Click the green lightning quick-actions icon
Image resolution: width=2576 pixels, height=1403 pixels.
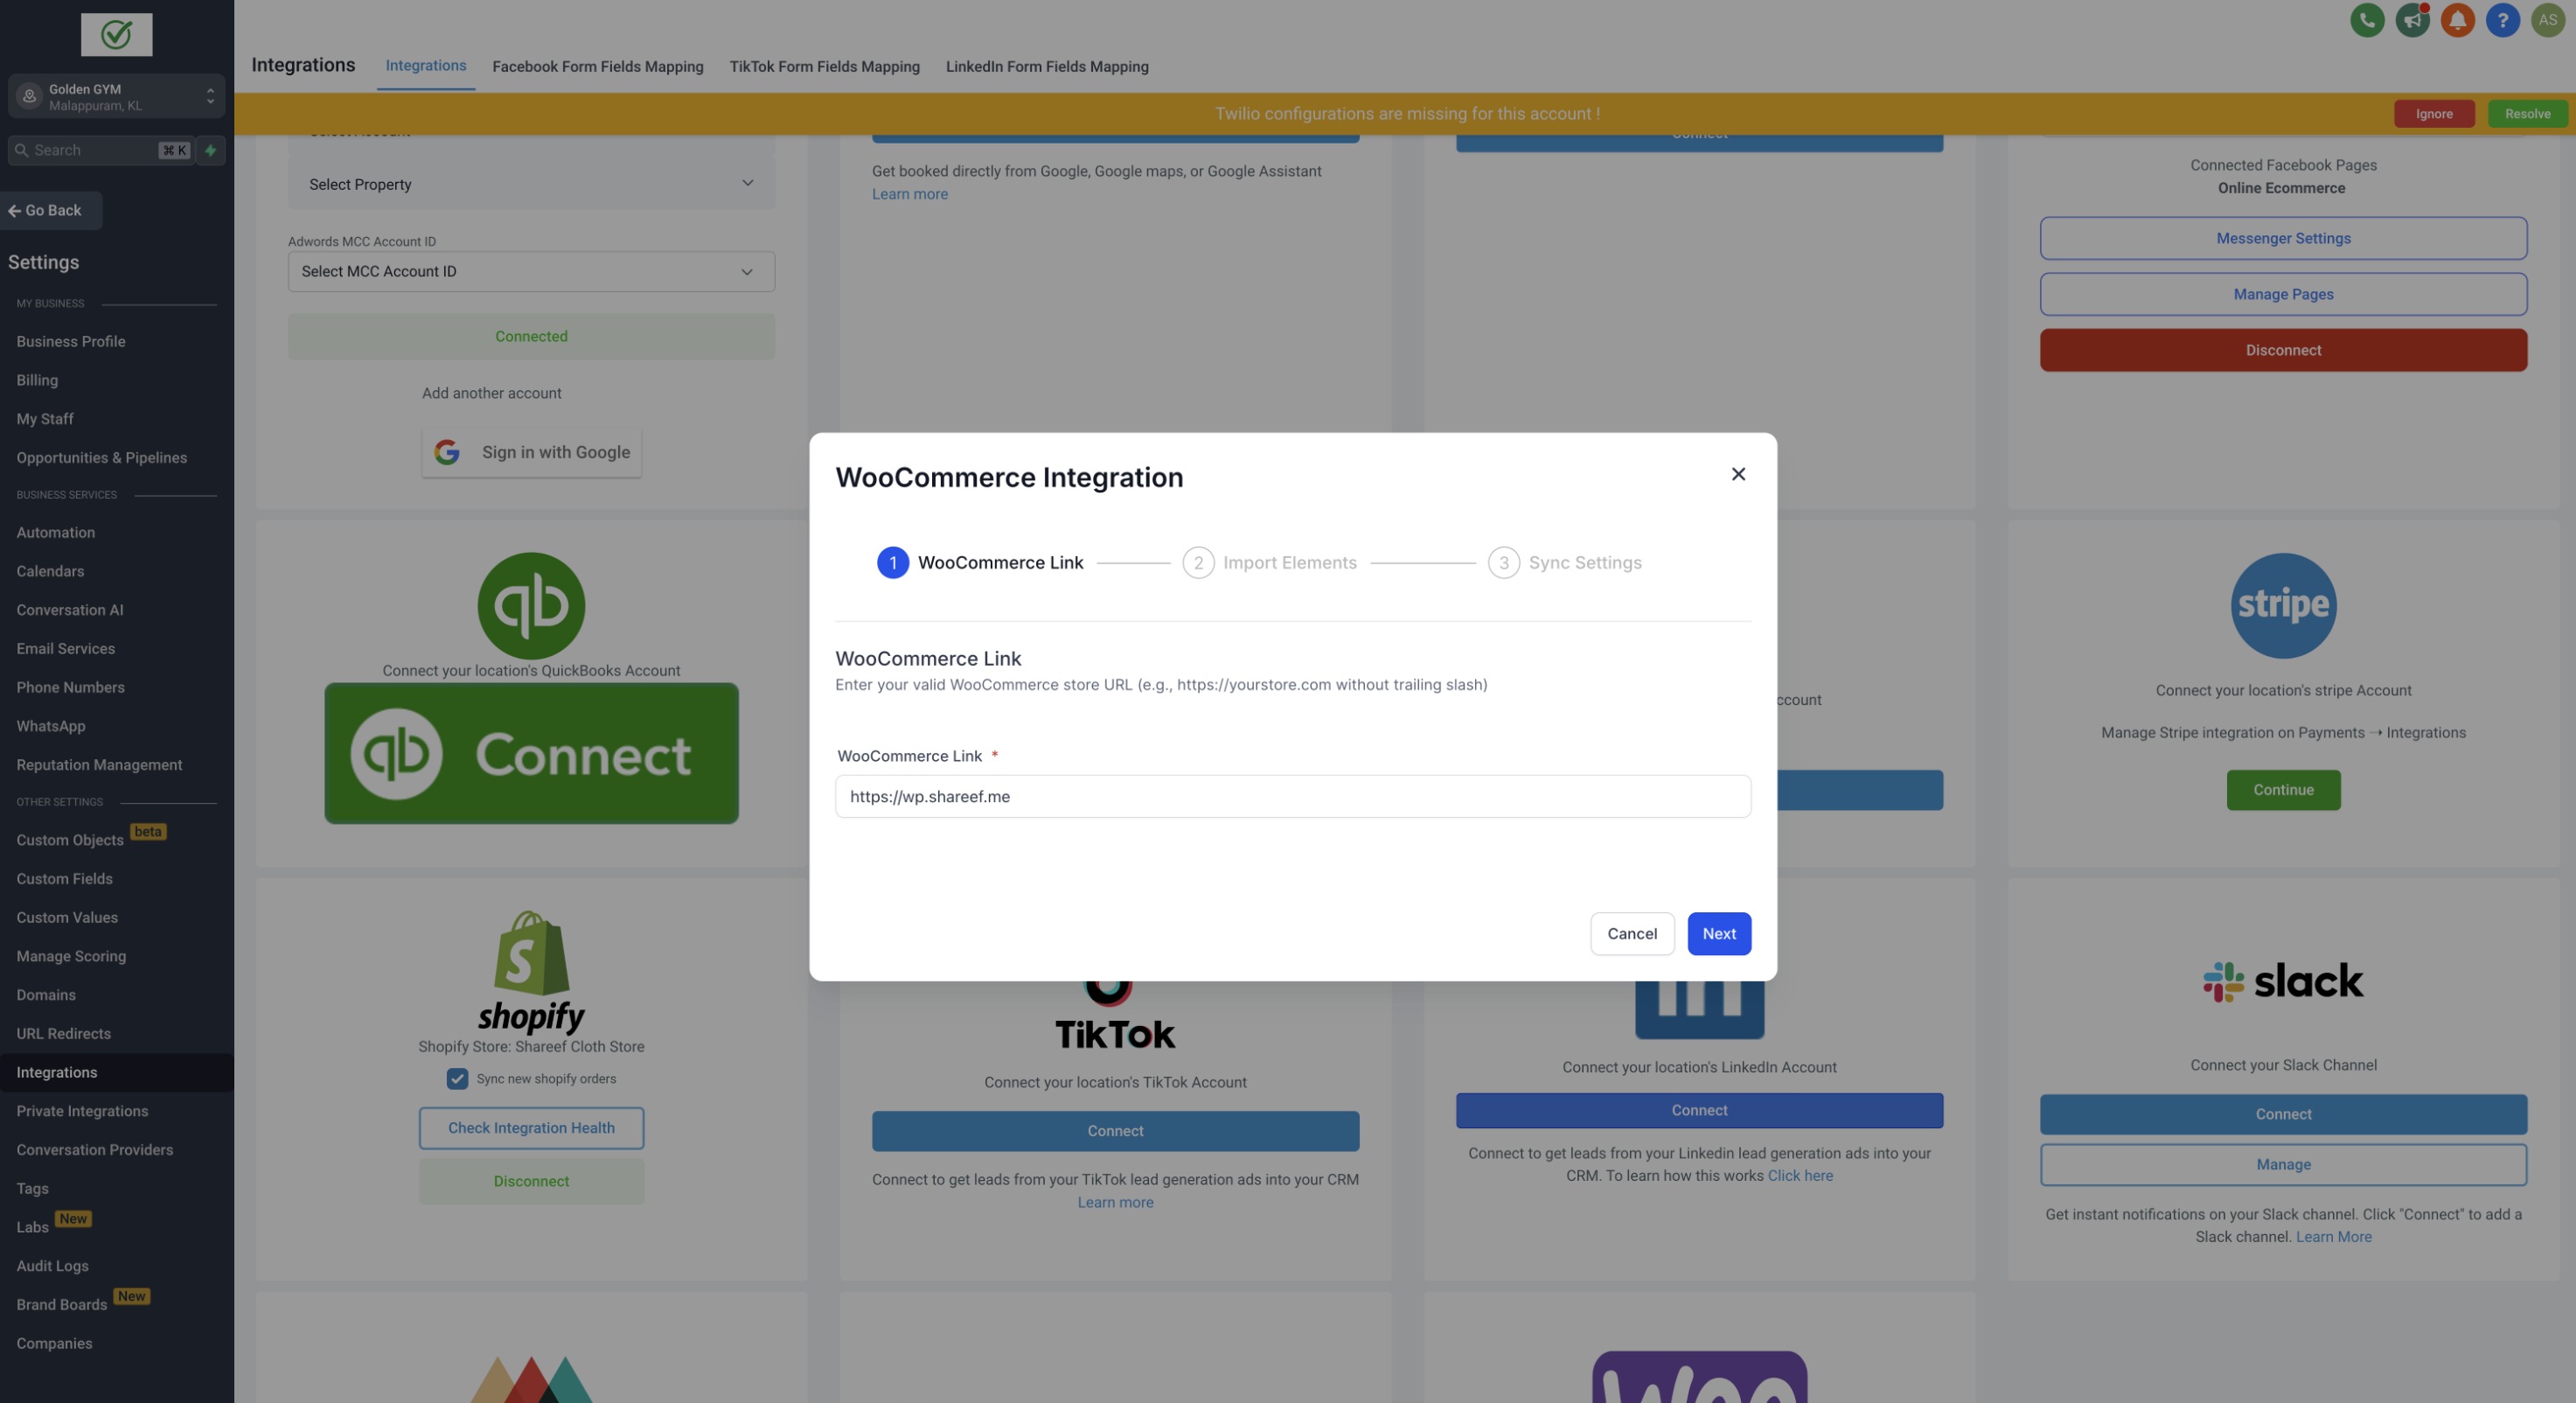(x=210, y=150)
